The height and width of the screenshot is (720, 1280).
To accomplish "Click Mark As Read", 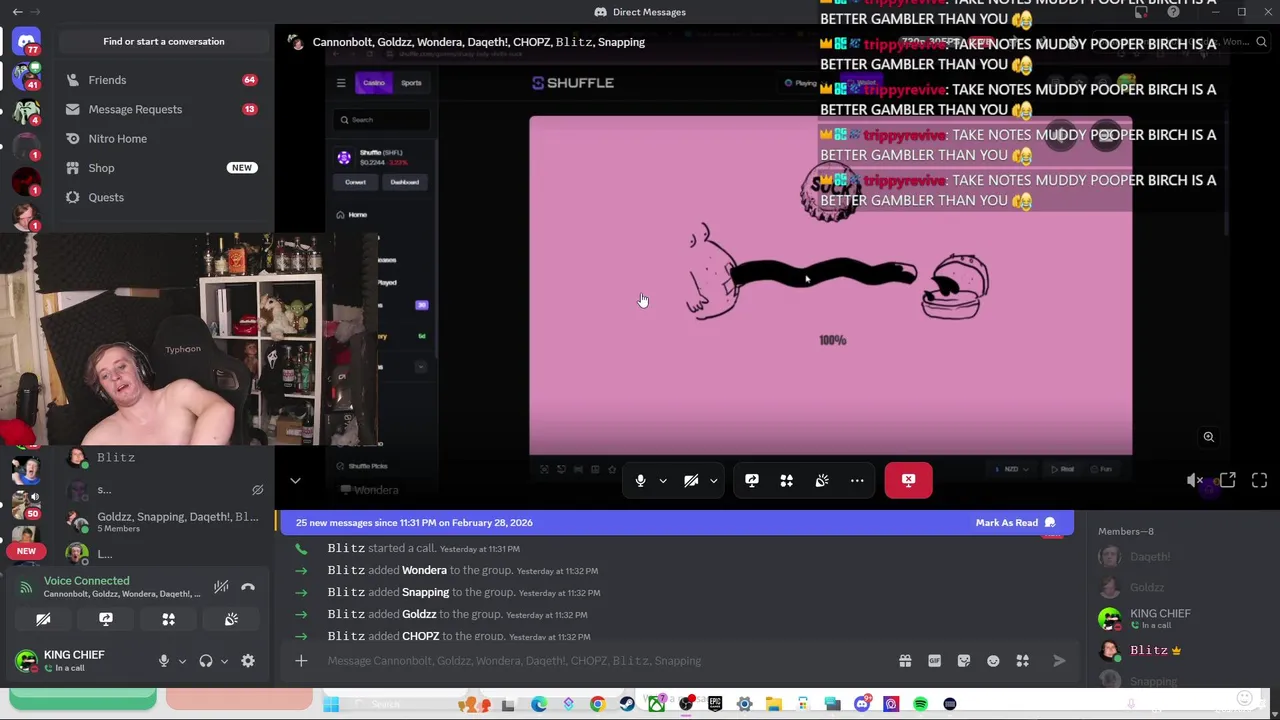I will coord(1015,523).
